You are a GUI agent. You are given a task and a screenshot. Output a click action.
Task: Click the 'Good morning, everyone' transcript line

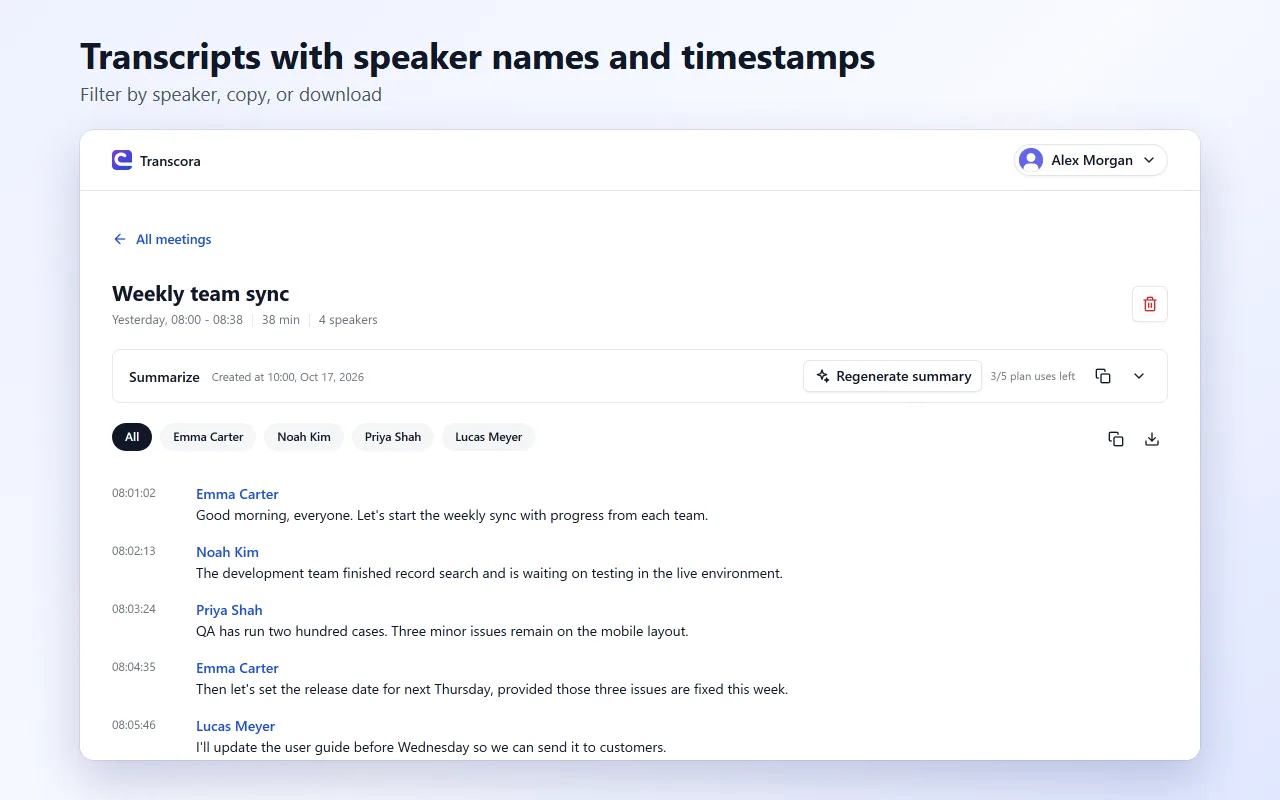click(452, 516)
